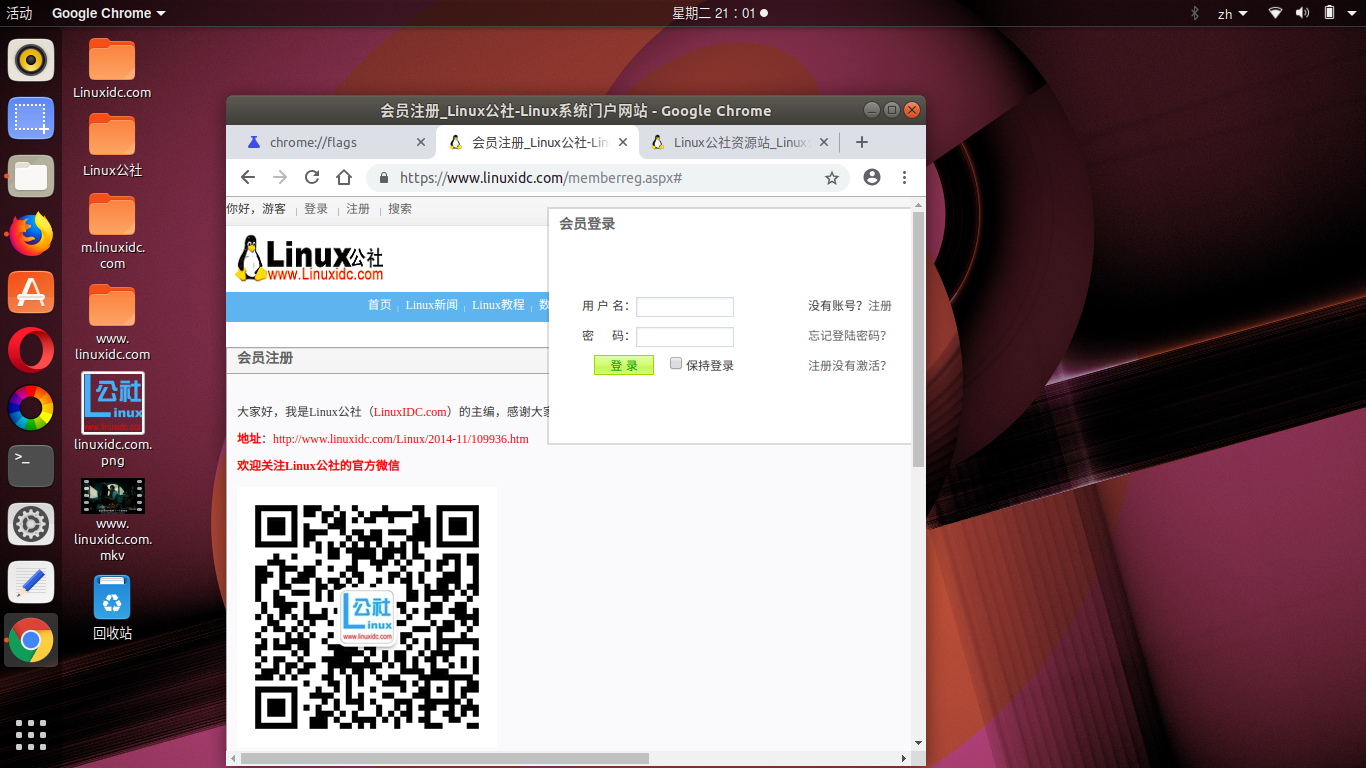This screenshot has height=768, width=1366.
Task: Open Chrome's three-dot menu
Action: [x=904, y=177]
